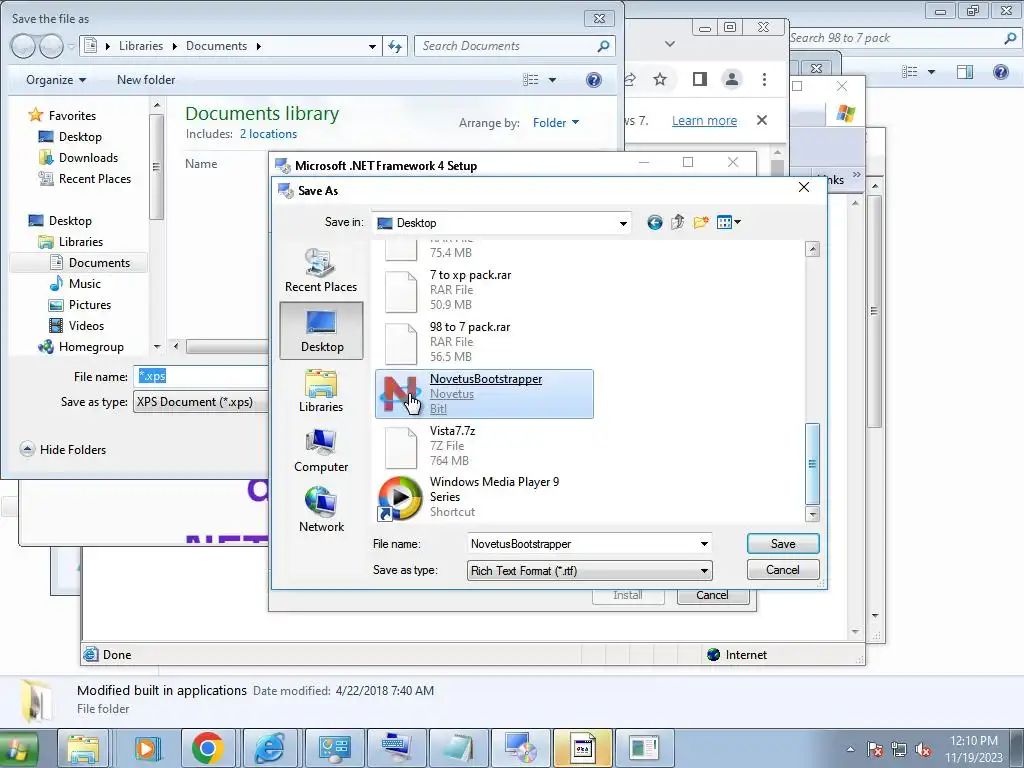Open address bar history dropdown
Viewport: 1024px width, 768px height.
point(372,46)
